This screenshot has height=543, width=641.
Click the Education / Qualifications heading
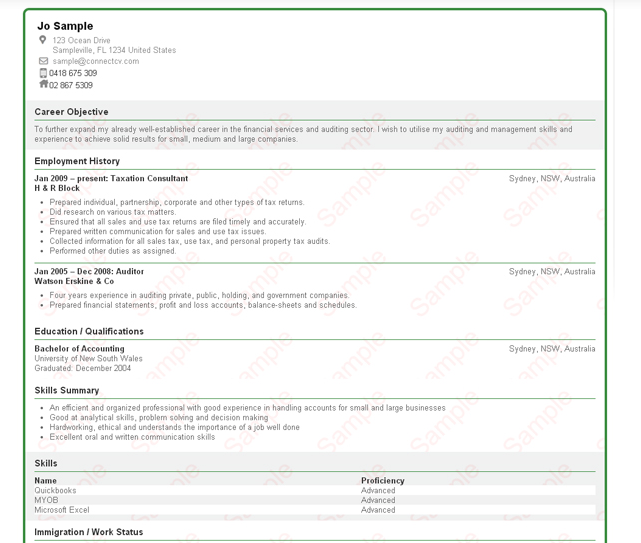click(x=89, y=332)
